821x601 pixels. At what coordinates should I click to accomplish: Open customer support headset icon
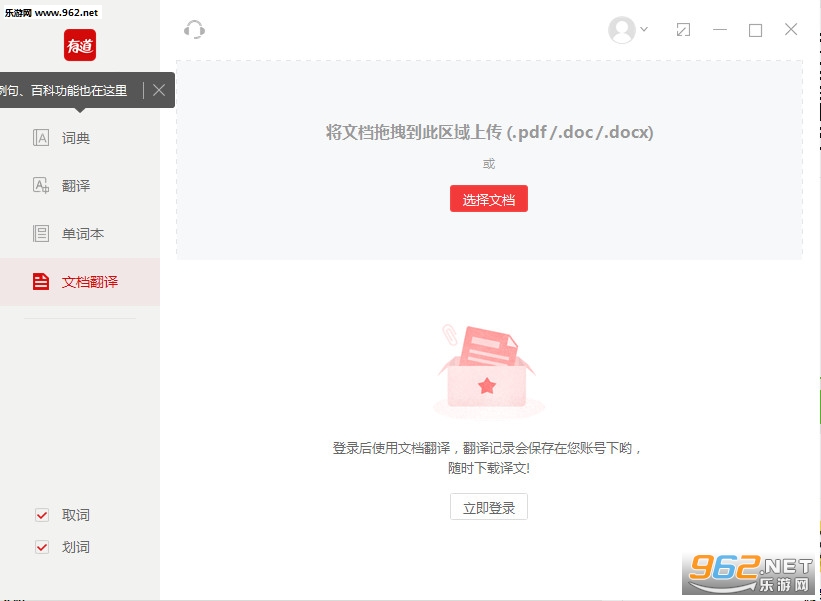(194, 30)
